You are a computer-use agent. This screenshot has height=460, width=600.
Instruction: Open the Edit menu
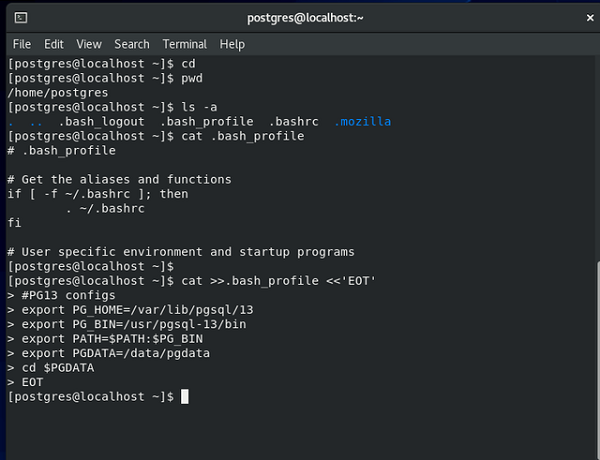pos(54,44)
